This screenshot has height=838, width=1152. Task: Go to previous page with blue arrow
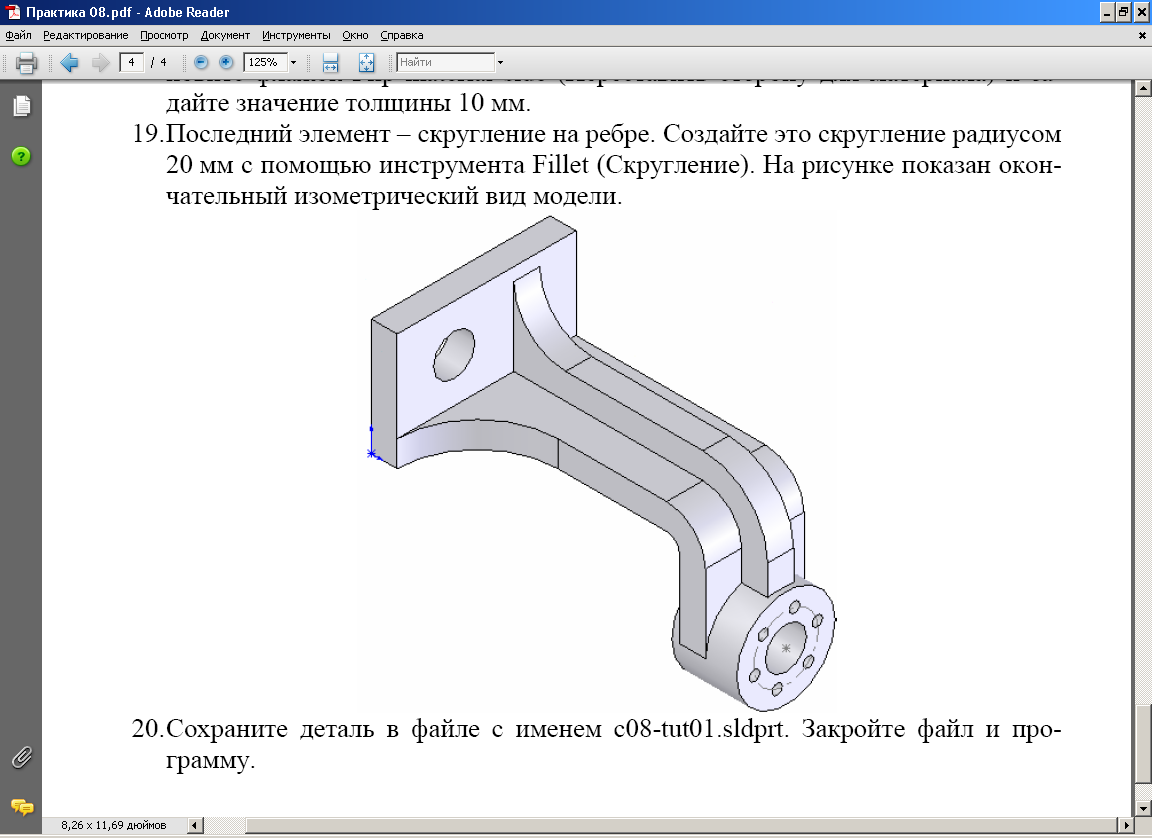(69, 62)
